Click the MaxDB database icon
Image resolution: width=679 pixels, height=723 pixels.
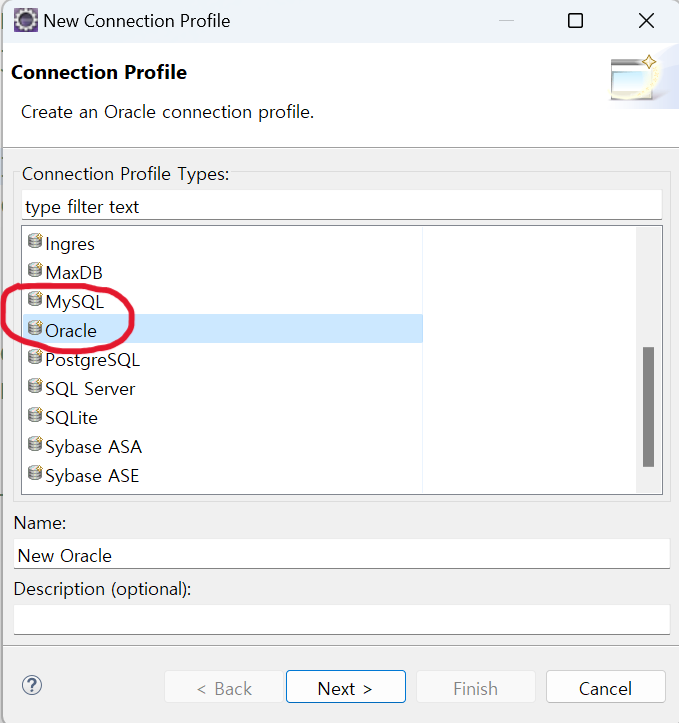click(x=35, y=270)
